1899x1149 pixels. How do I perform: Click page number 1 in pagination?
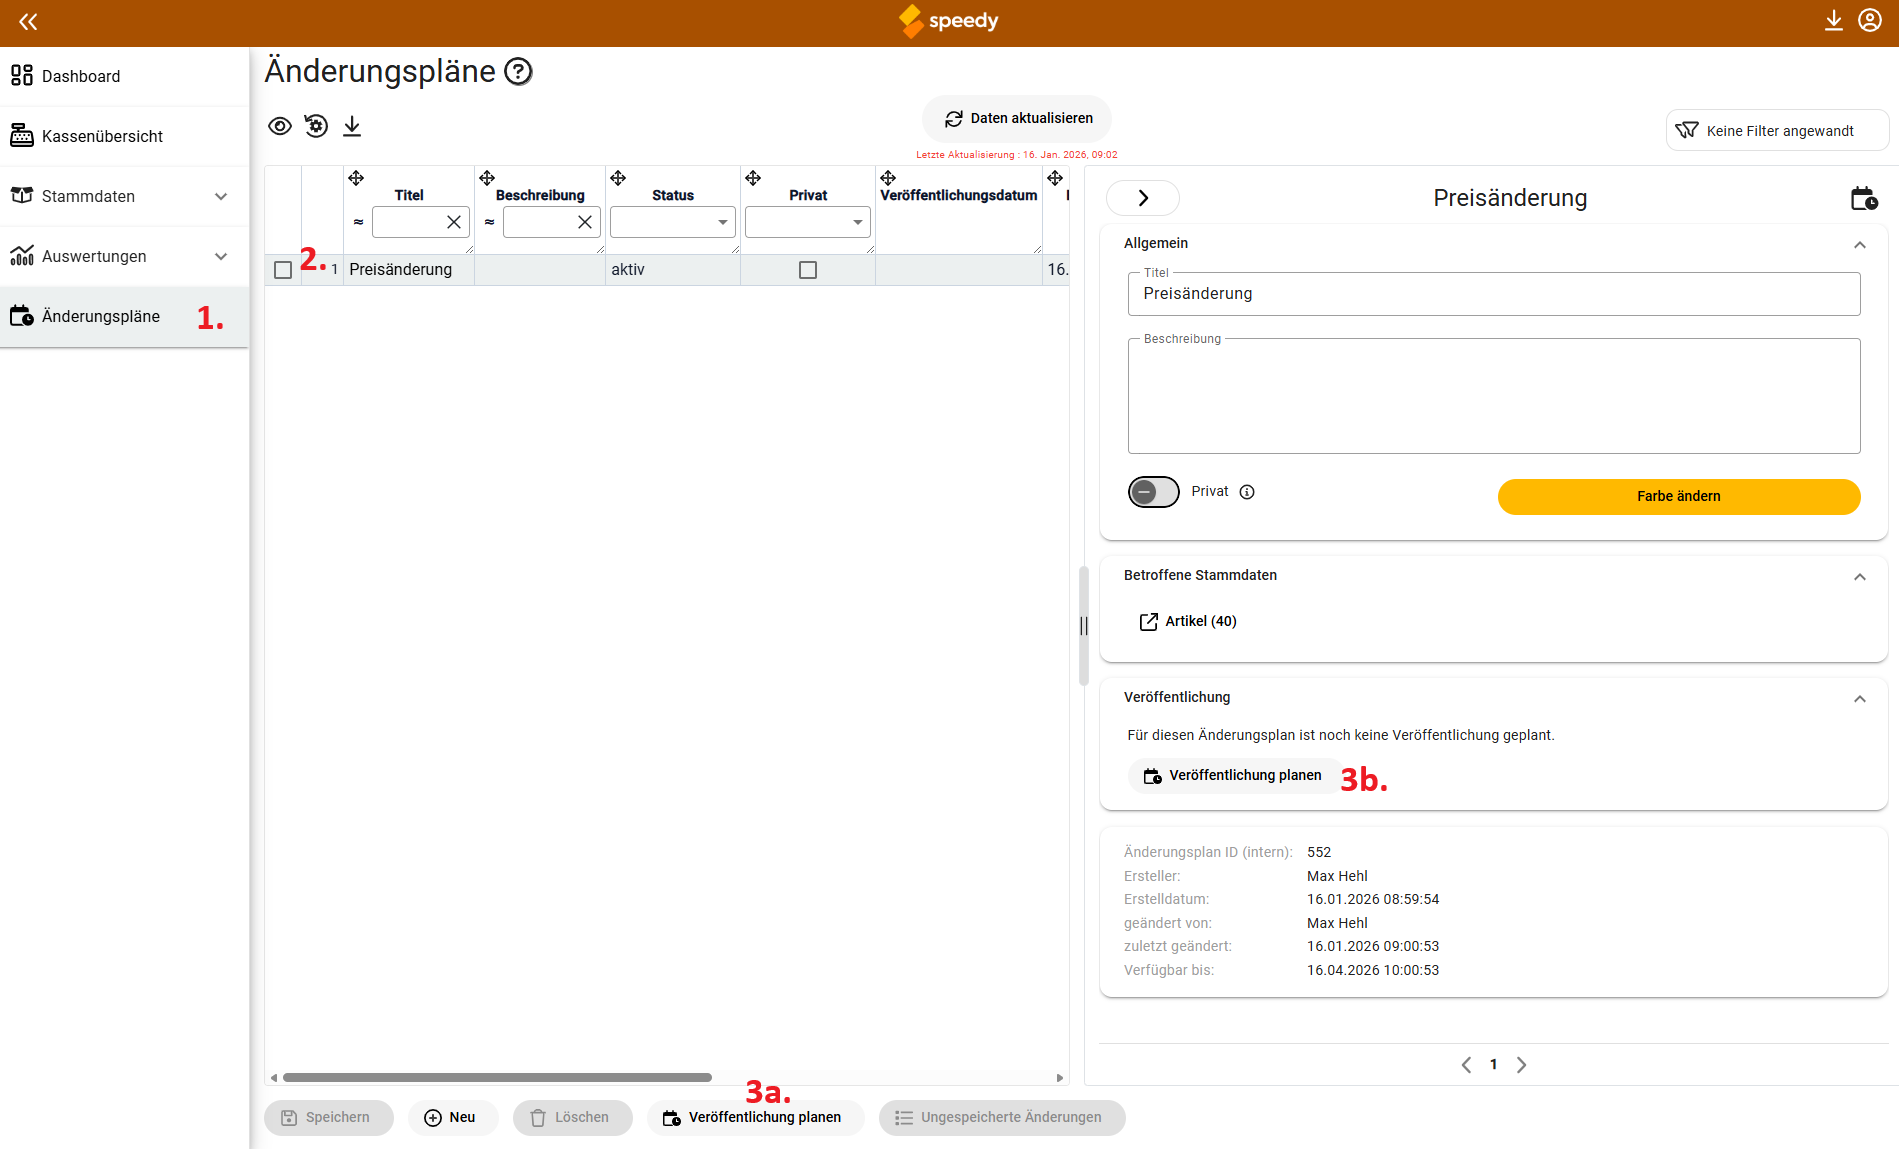coord(1494,1065)
